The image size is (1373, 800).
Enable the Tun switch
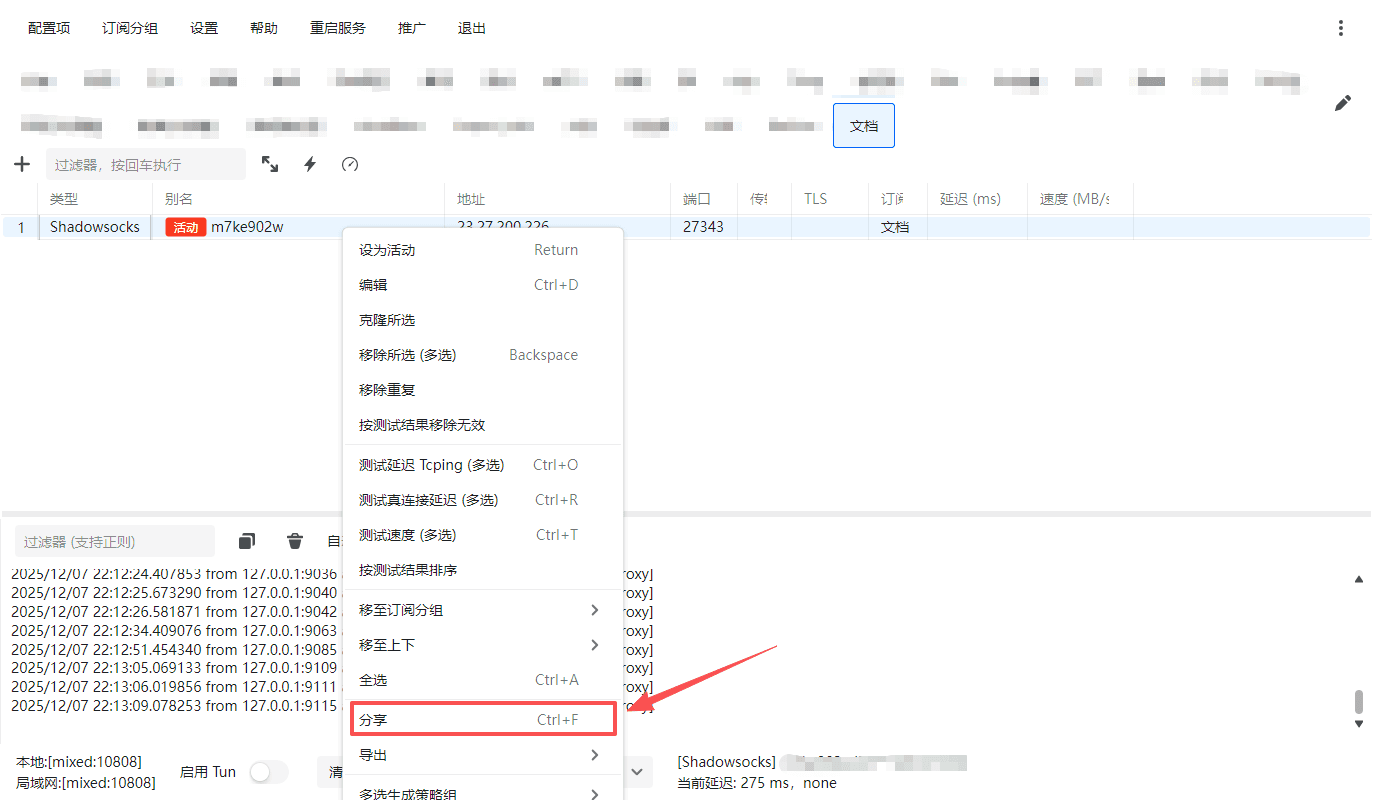click(x=266, y=771)
